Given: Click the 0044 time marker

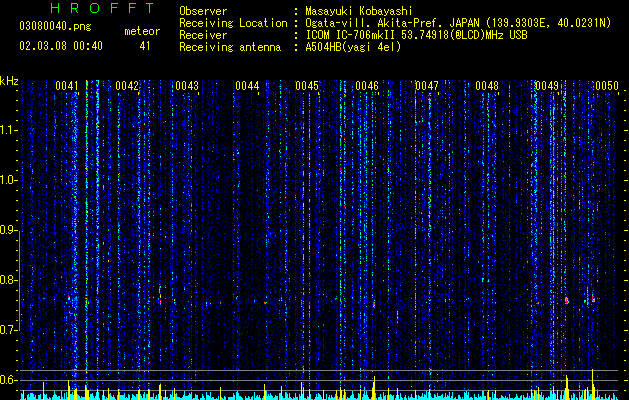Looking at the screenshot, I should click(x=247, y=86).
